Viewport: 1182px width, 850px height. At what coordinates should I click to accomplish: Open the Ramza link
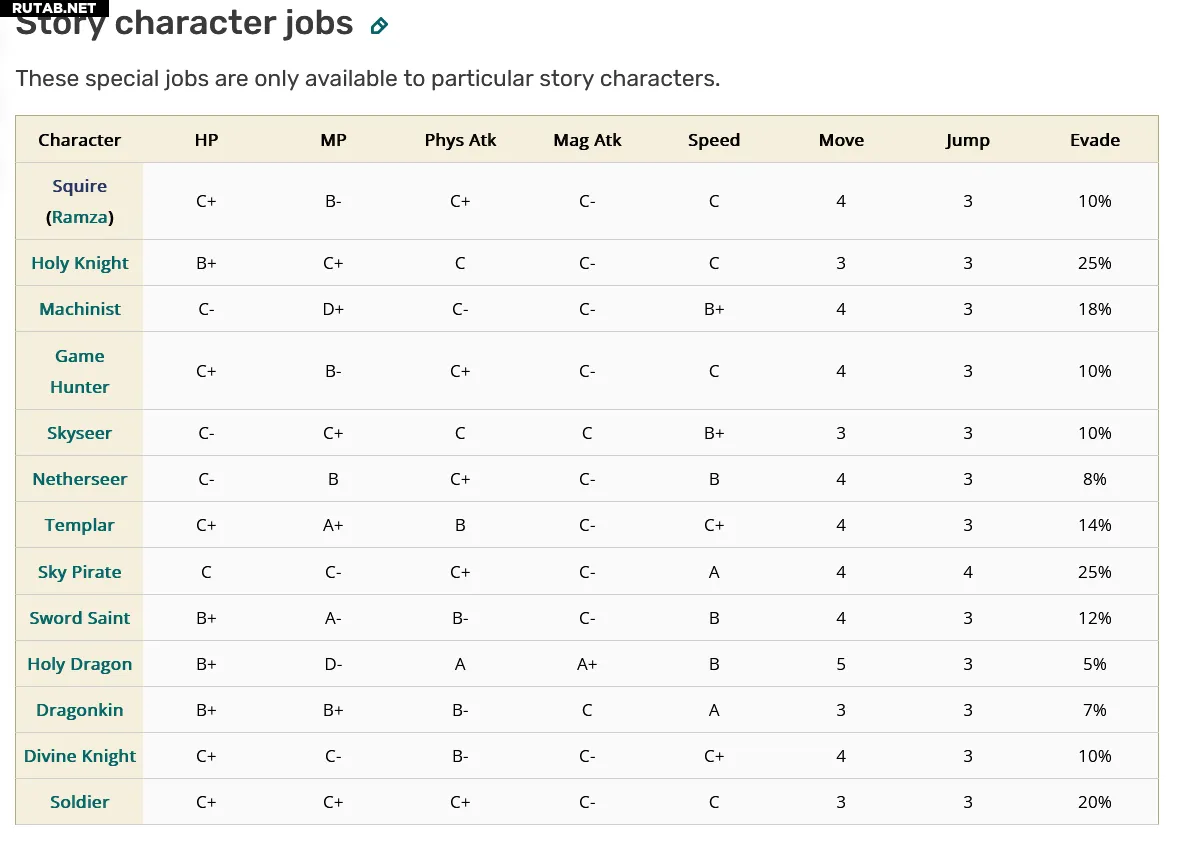coord(82,217)
